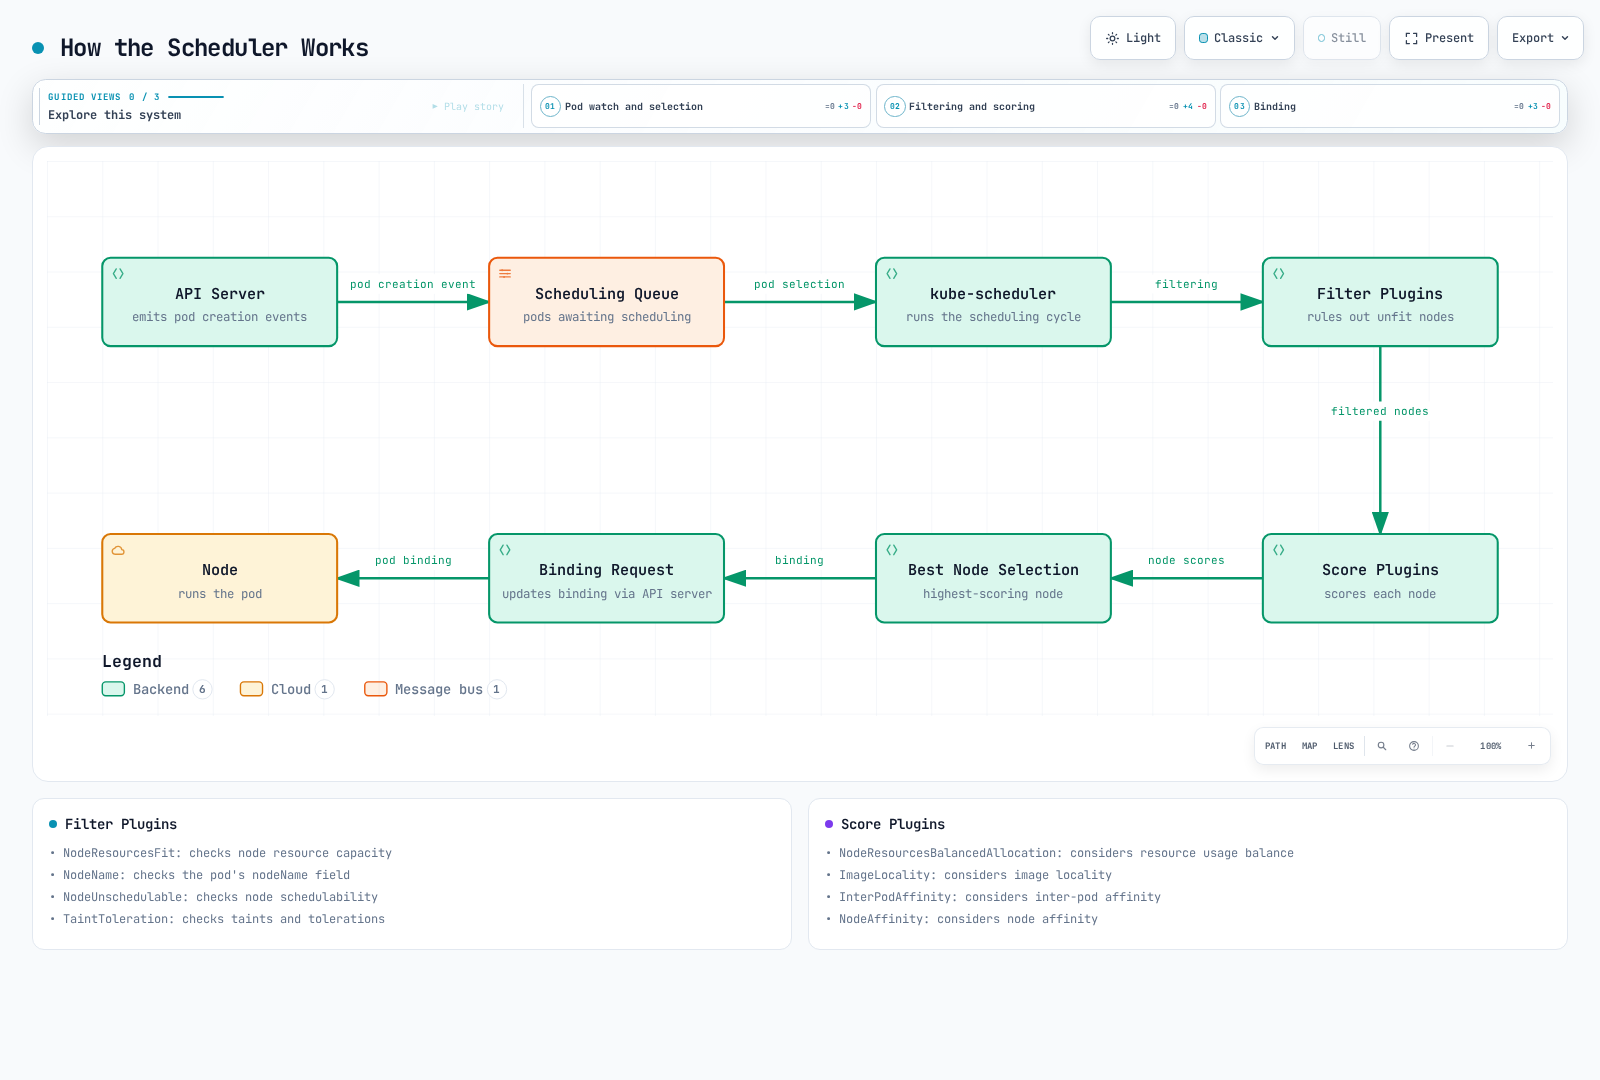
Task: Toggle LENS mode in canvas toolbar
Action: pos(1344,746)
